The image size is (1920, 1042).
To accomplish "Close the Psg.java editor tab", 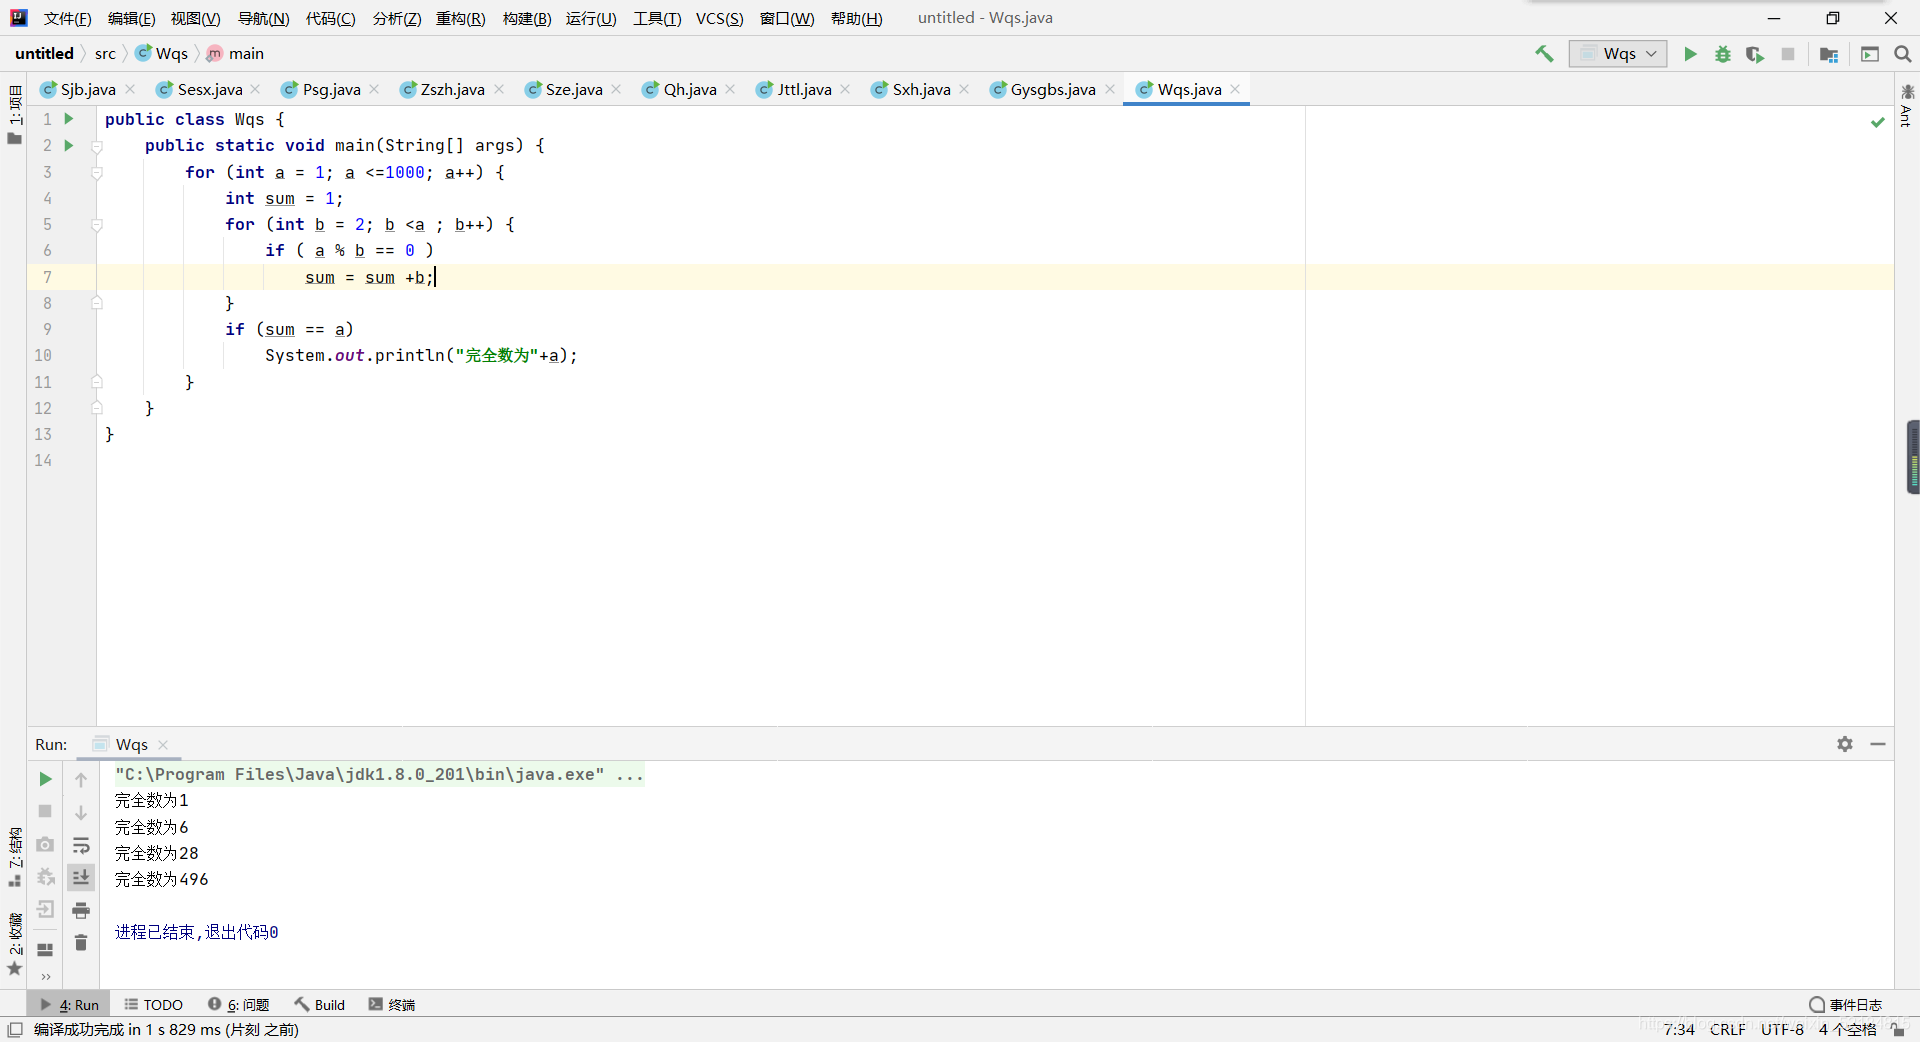I will 374,89.
